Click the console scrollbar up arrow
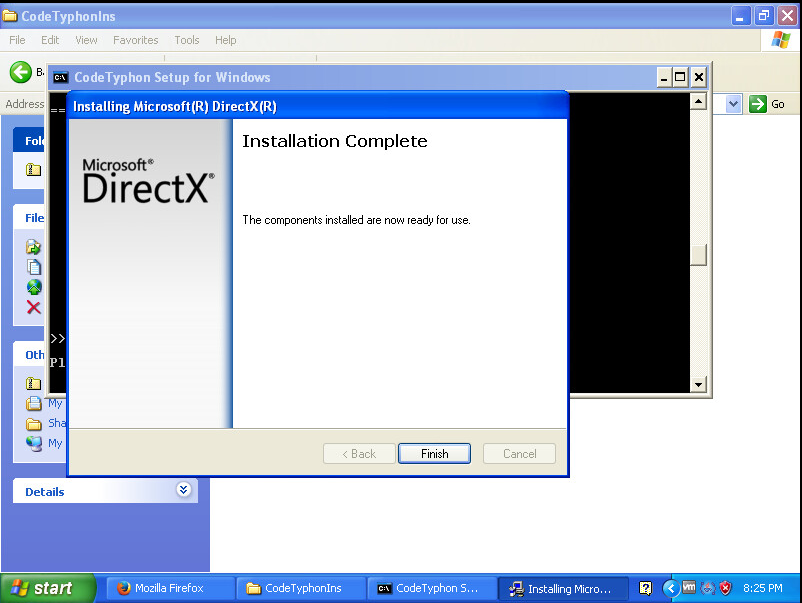 coord(698,101)
